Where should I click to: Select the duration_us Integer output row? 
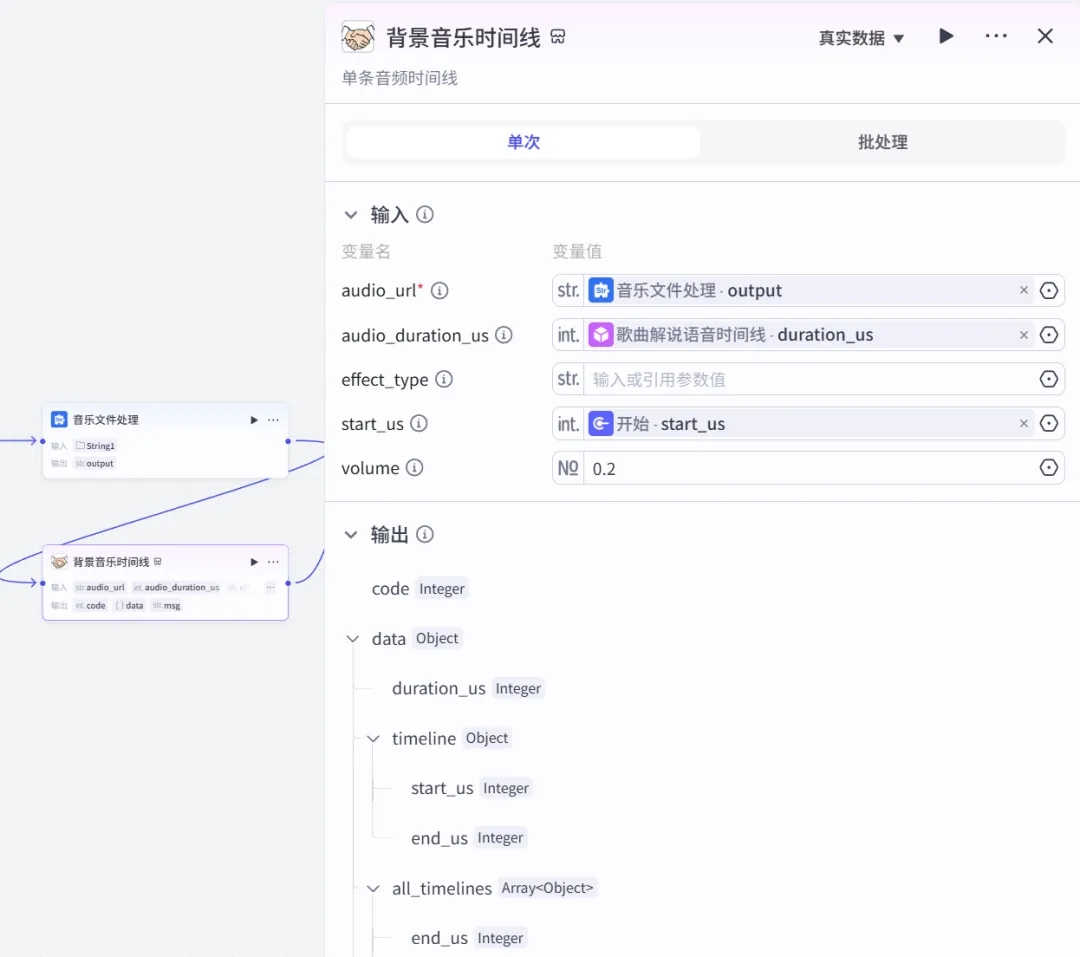[468, 688]
